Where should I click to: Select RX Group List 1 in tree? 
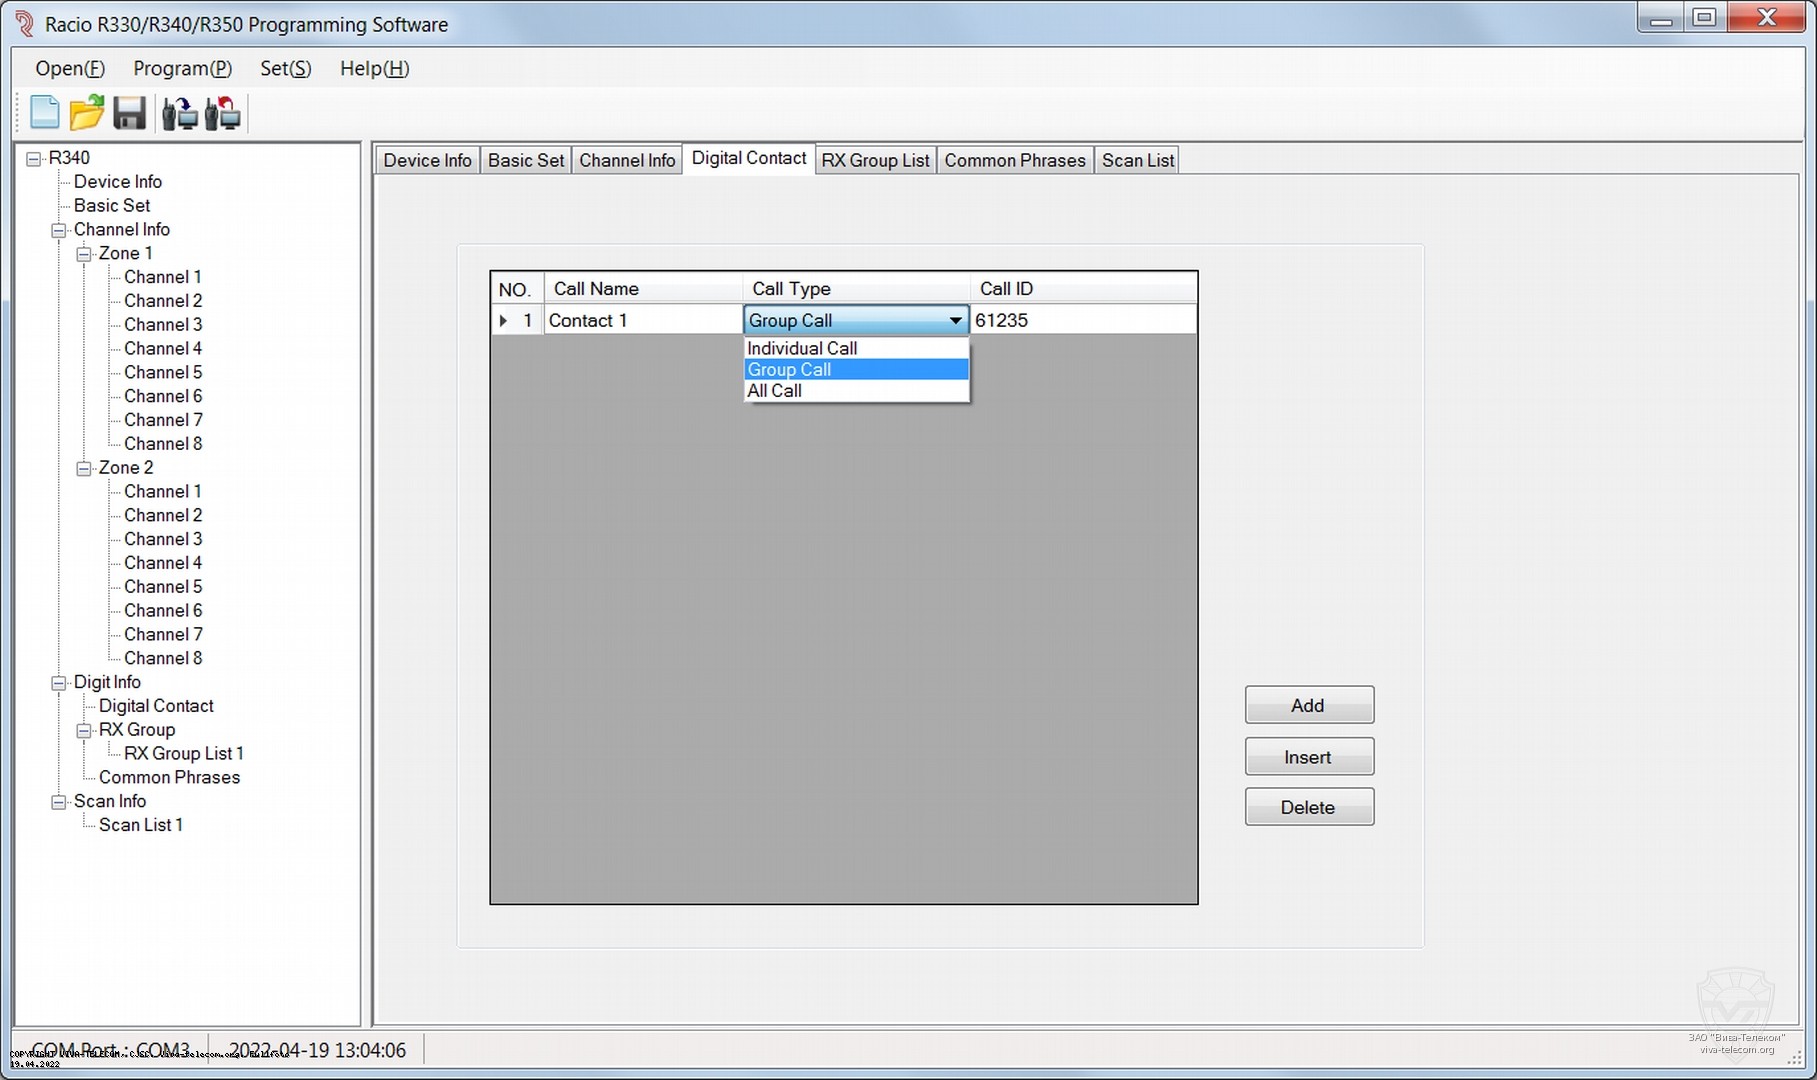184,754
